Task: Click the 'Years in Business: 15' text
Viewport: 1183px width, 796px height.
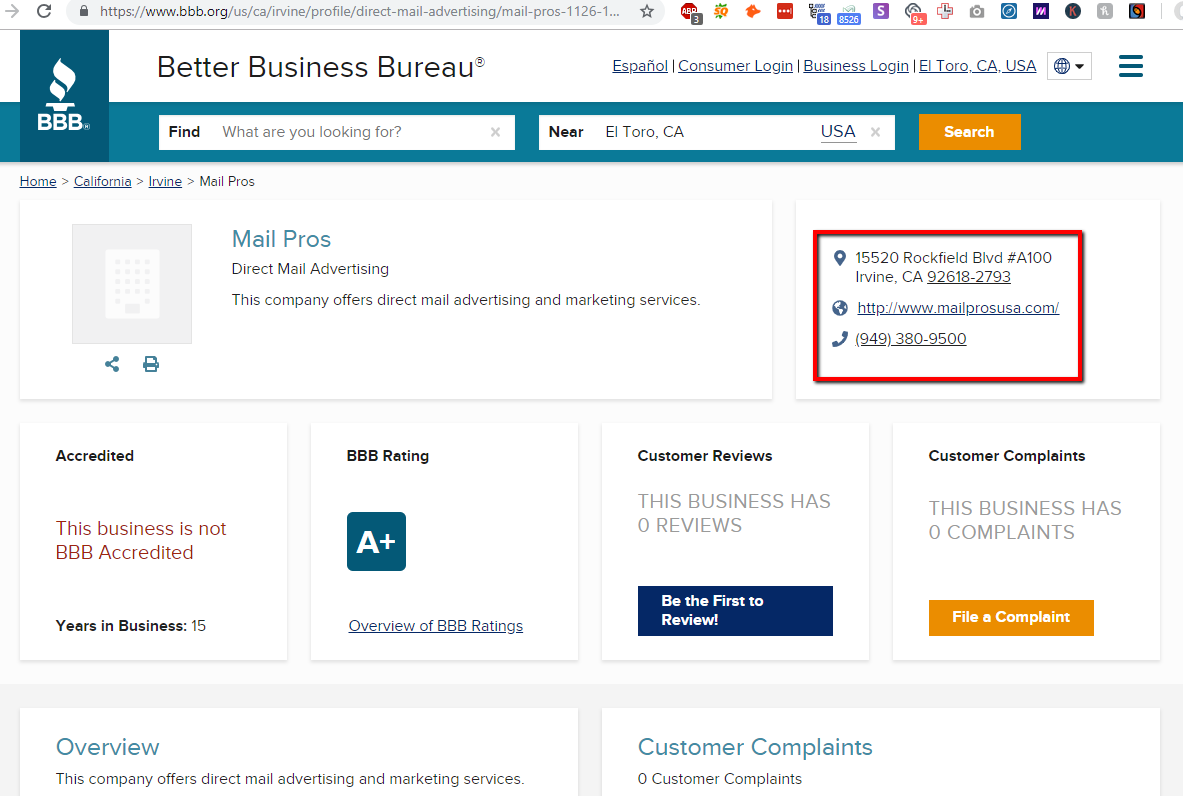Action: [x=131, y=625]
